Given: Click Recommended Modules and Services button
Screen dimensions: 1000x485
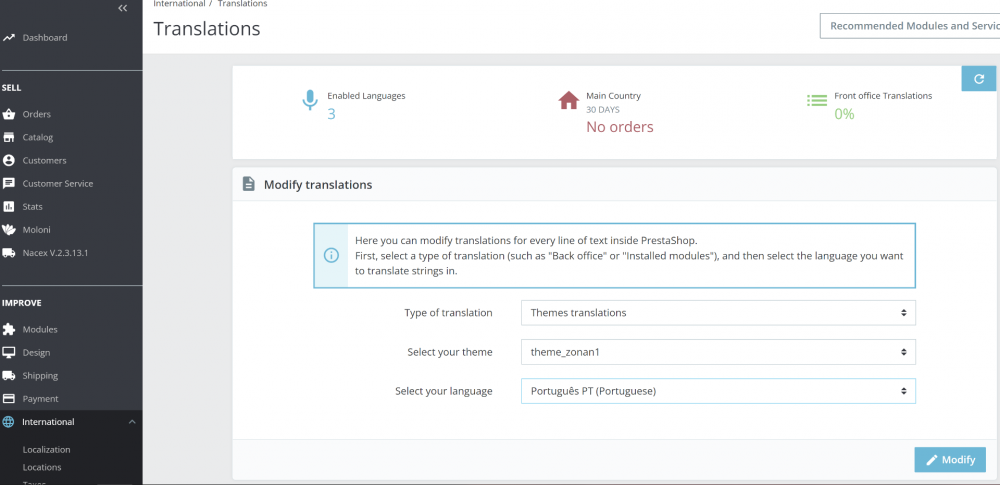Looking at the screenshot, I should point(909,26).
